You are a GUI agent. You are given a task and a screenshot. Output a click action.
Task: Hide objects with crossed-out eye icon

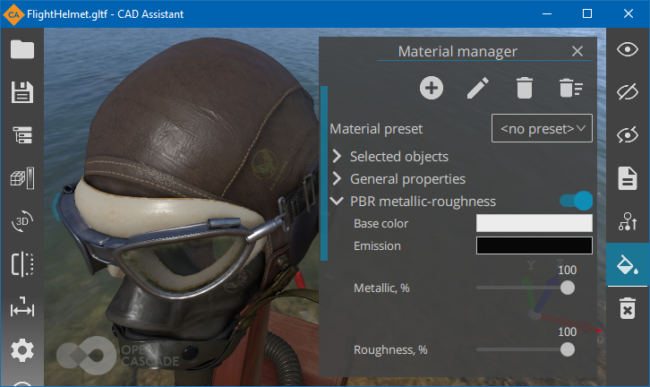(627, 92)
